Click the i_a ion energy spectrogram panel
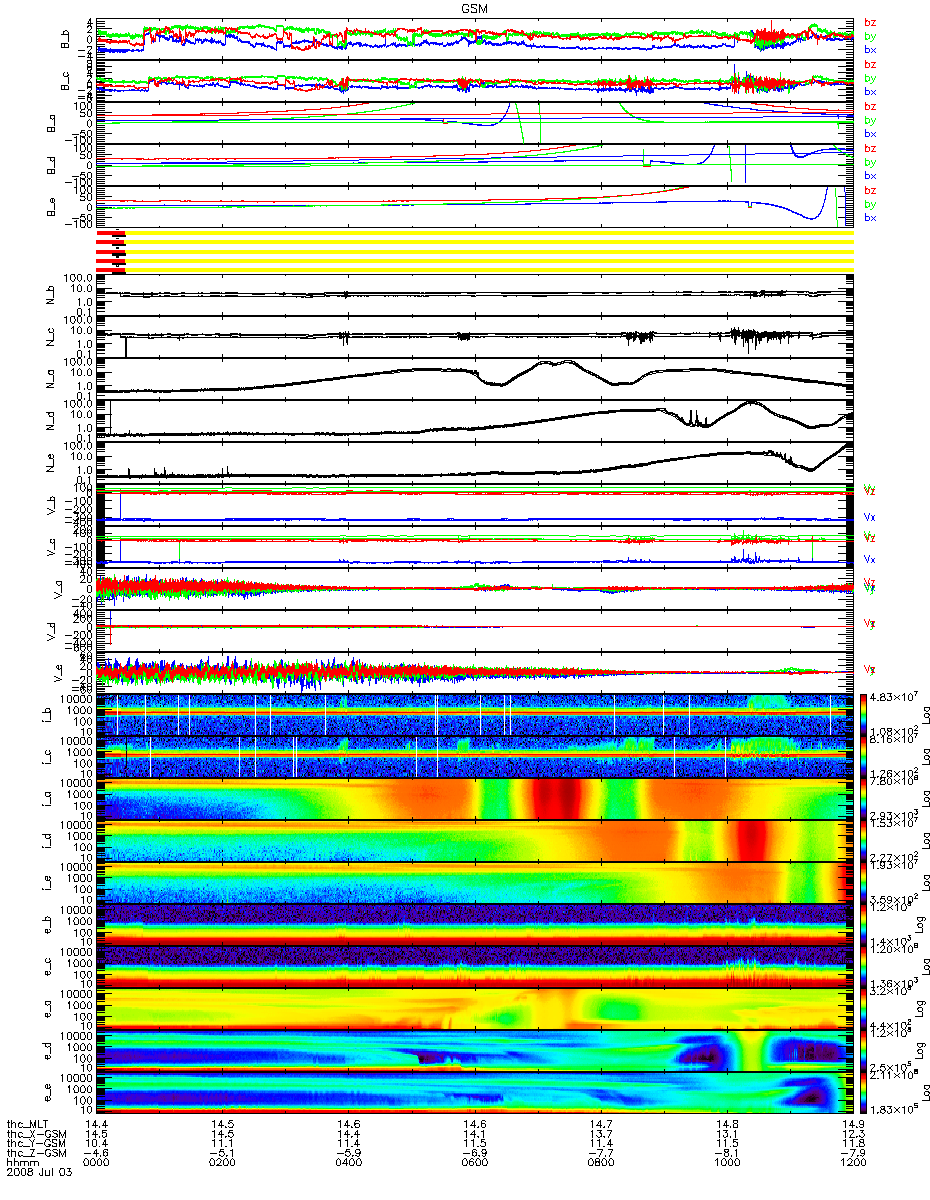 (x=475, y=799)
